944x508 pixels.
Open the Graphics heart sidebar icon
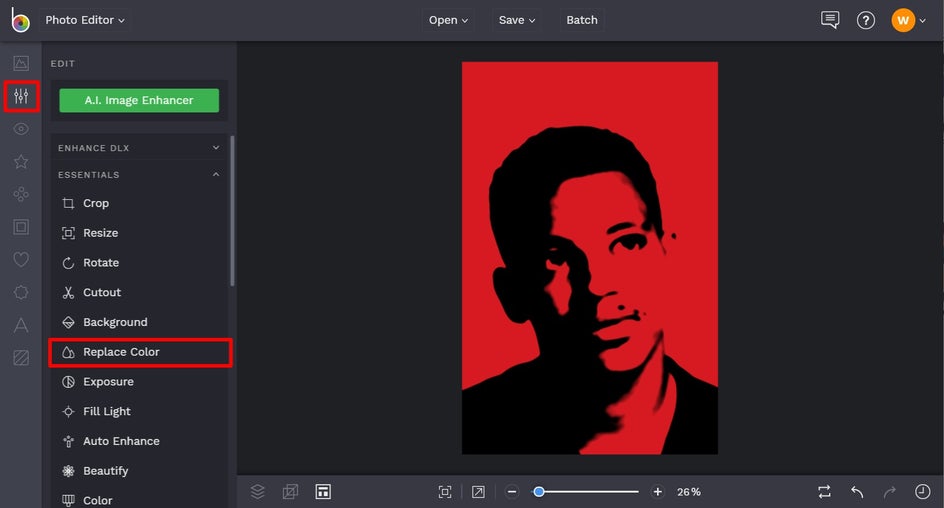coord(21,259)
